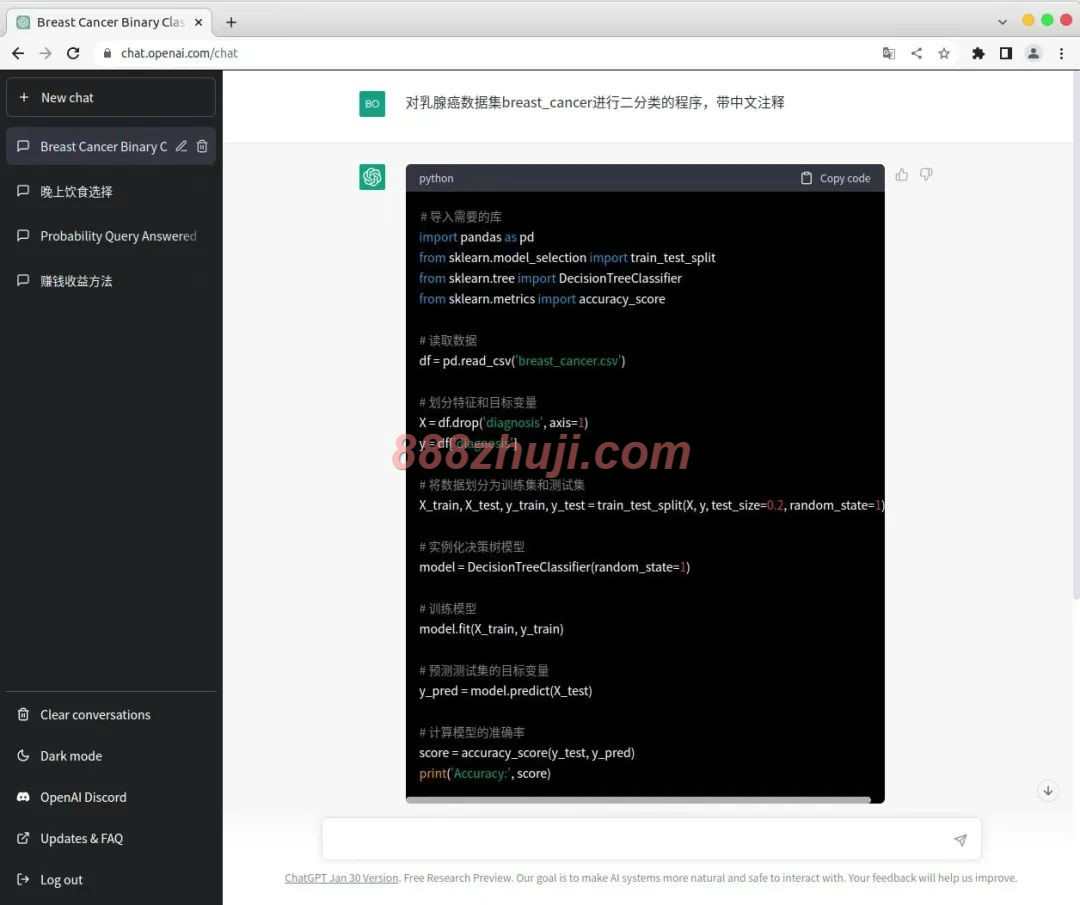Screen dimensions: 1080x905
Task: Click the line 'y_pred = model.predict(X_test)'
Action: 506,691
